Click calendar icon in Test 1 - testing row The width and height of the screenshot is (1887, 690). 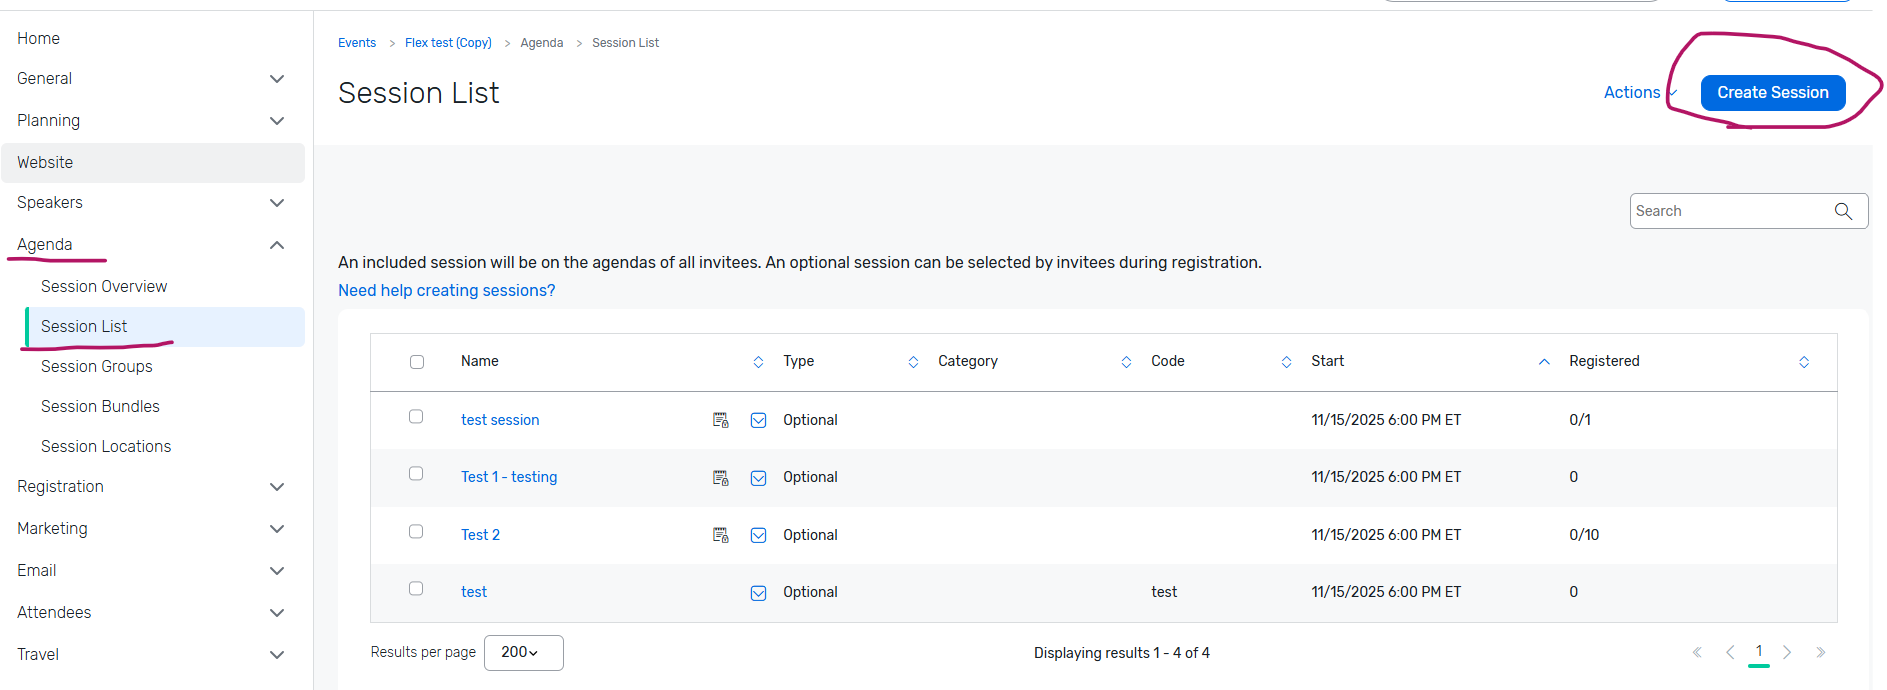pyautogui.click(x=720, y=478)
